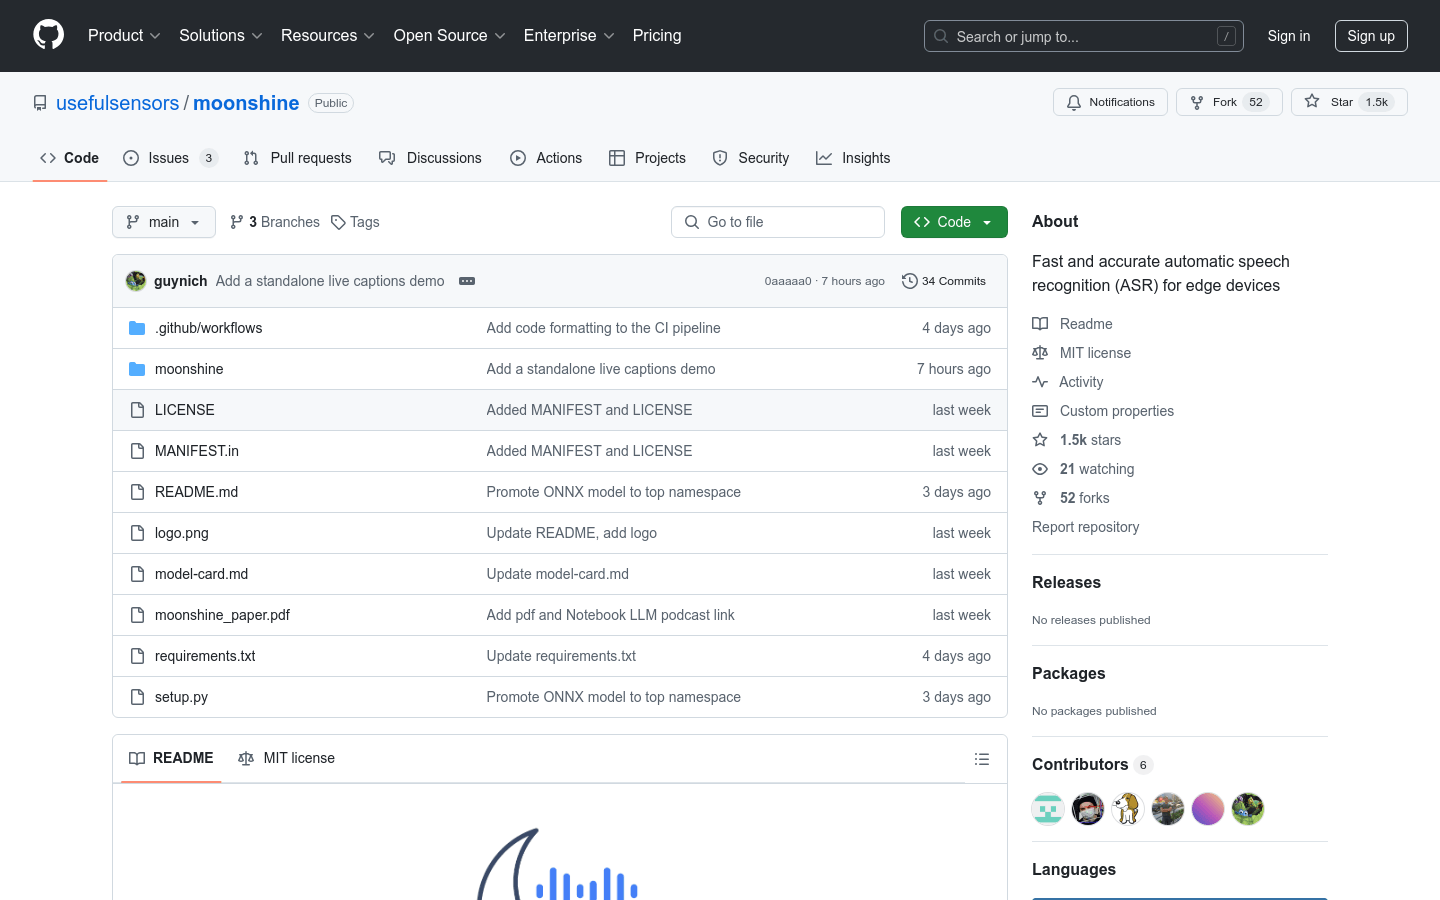Viewport: 1440px width, 900px height.
Task: Open the Pull requests tab
Action: click(298, 158)
